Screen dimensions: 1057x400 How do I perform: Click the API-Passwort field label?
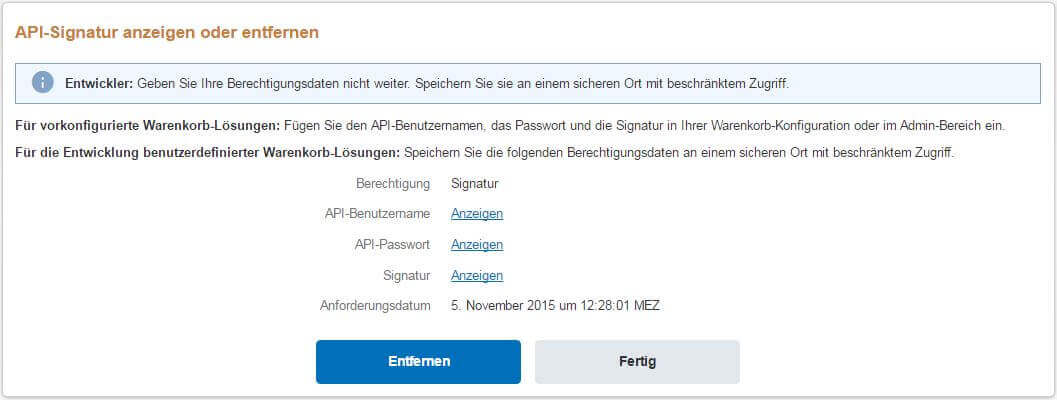coord(392,244)
